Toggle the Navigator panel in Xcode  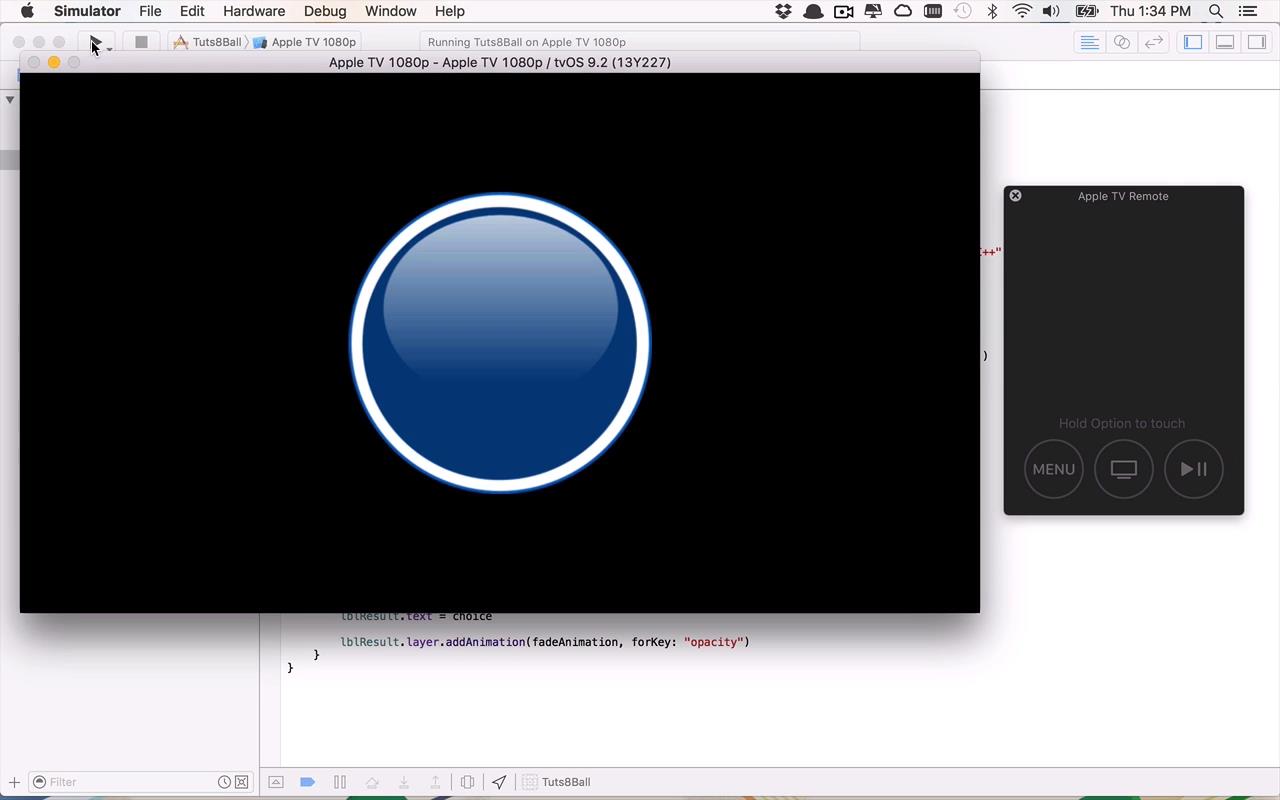click(x=1192, y=42)
